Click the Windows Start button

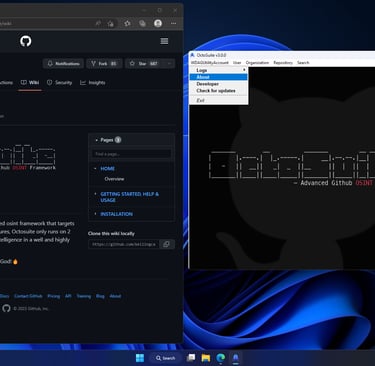point(140,358)
